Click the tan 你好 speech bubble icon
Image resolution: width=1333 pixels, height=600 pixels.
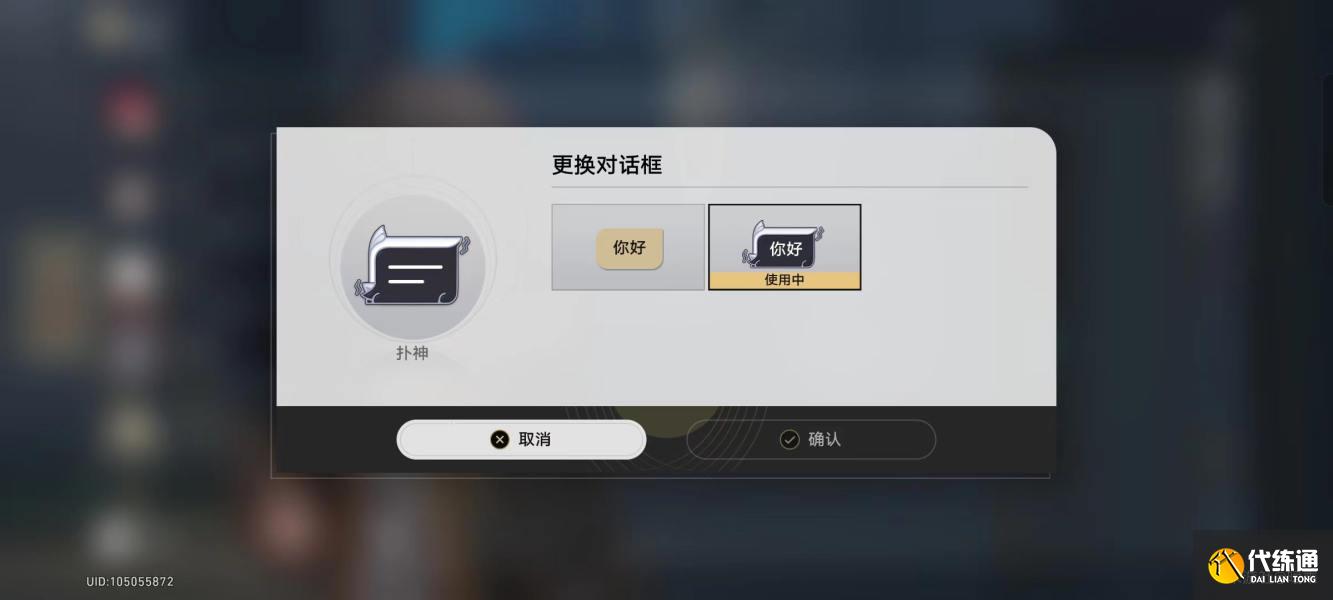click(x=629, y=248)
